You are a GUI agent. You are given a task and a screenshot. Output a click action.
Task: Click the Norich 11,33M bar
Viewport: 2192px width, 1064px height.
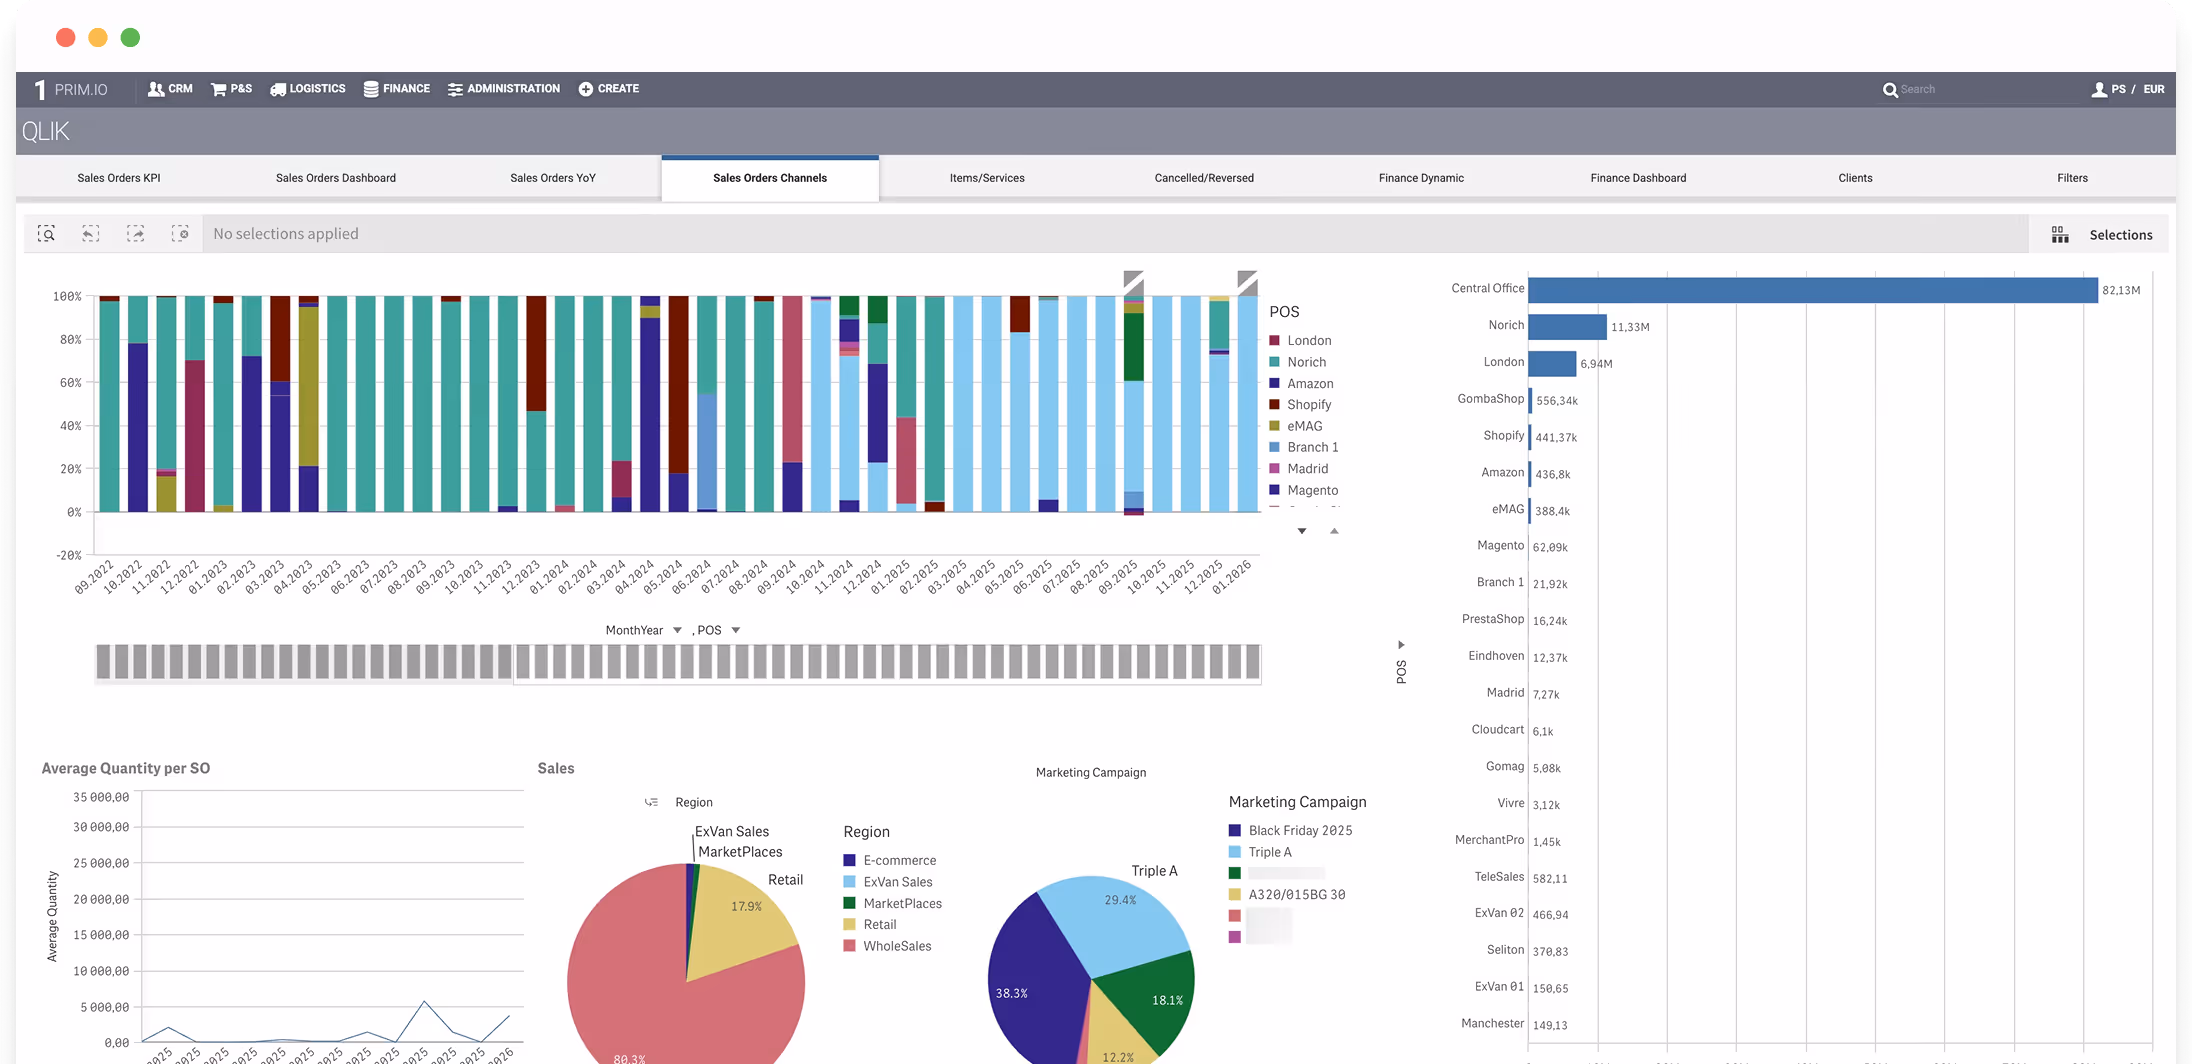click(1567, 327)
